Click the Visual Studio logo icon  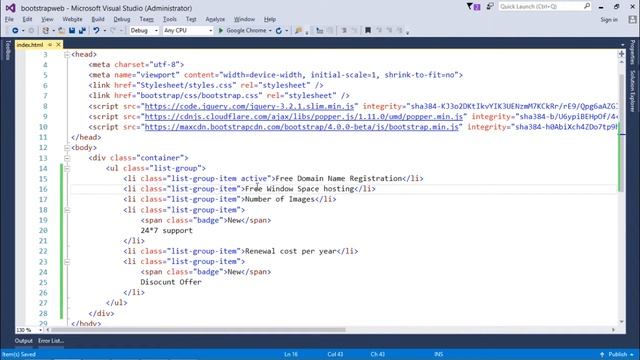tap(10, 8)
